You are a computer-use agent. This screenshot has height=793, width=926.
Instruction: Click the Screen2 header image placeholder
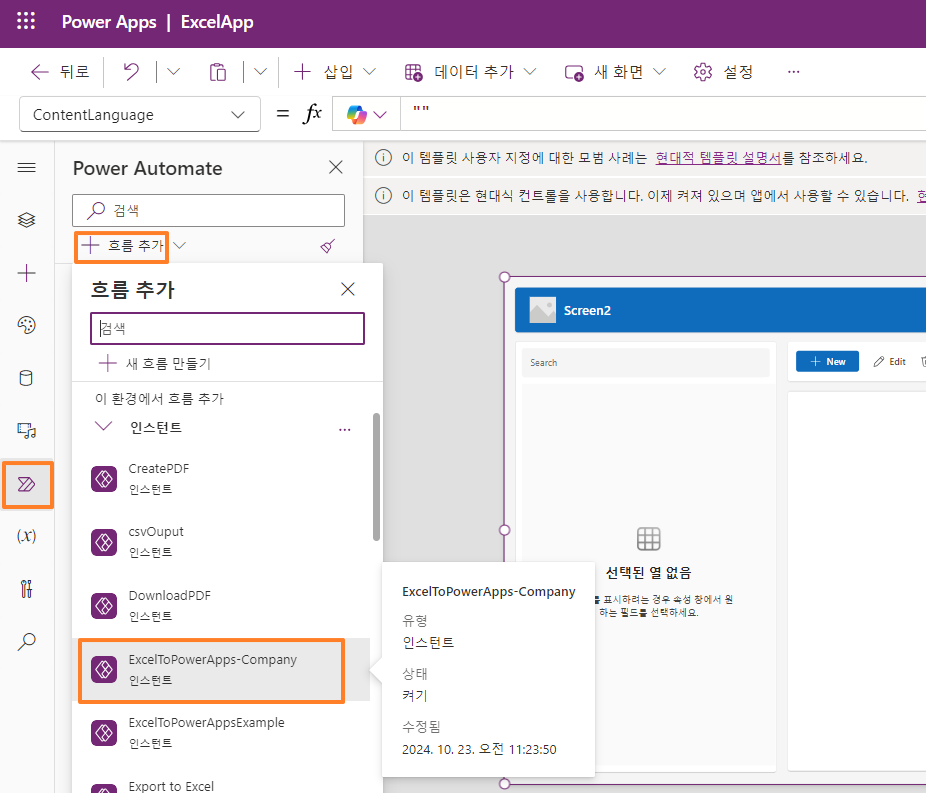[543, 310]
